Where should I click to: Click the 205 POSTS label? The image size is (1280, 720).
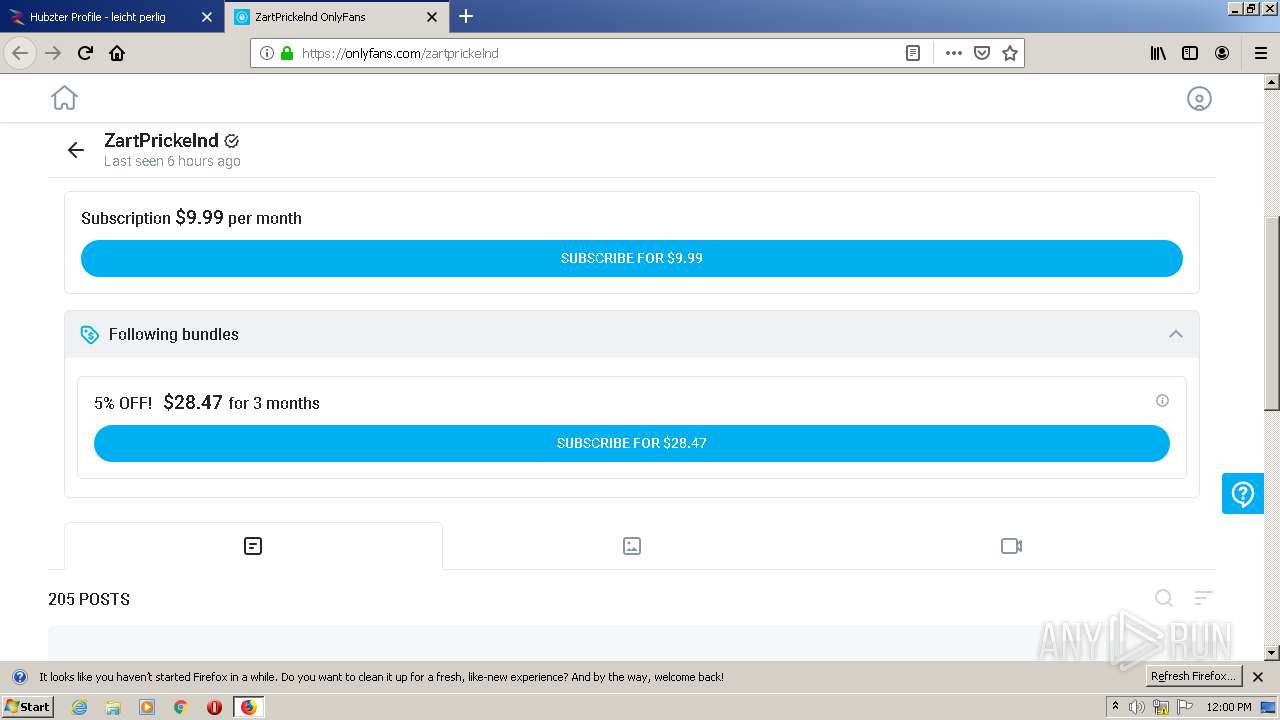tap(89, 599)
